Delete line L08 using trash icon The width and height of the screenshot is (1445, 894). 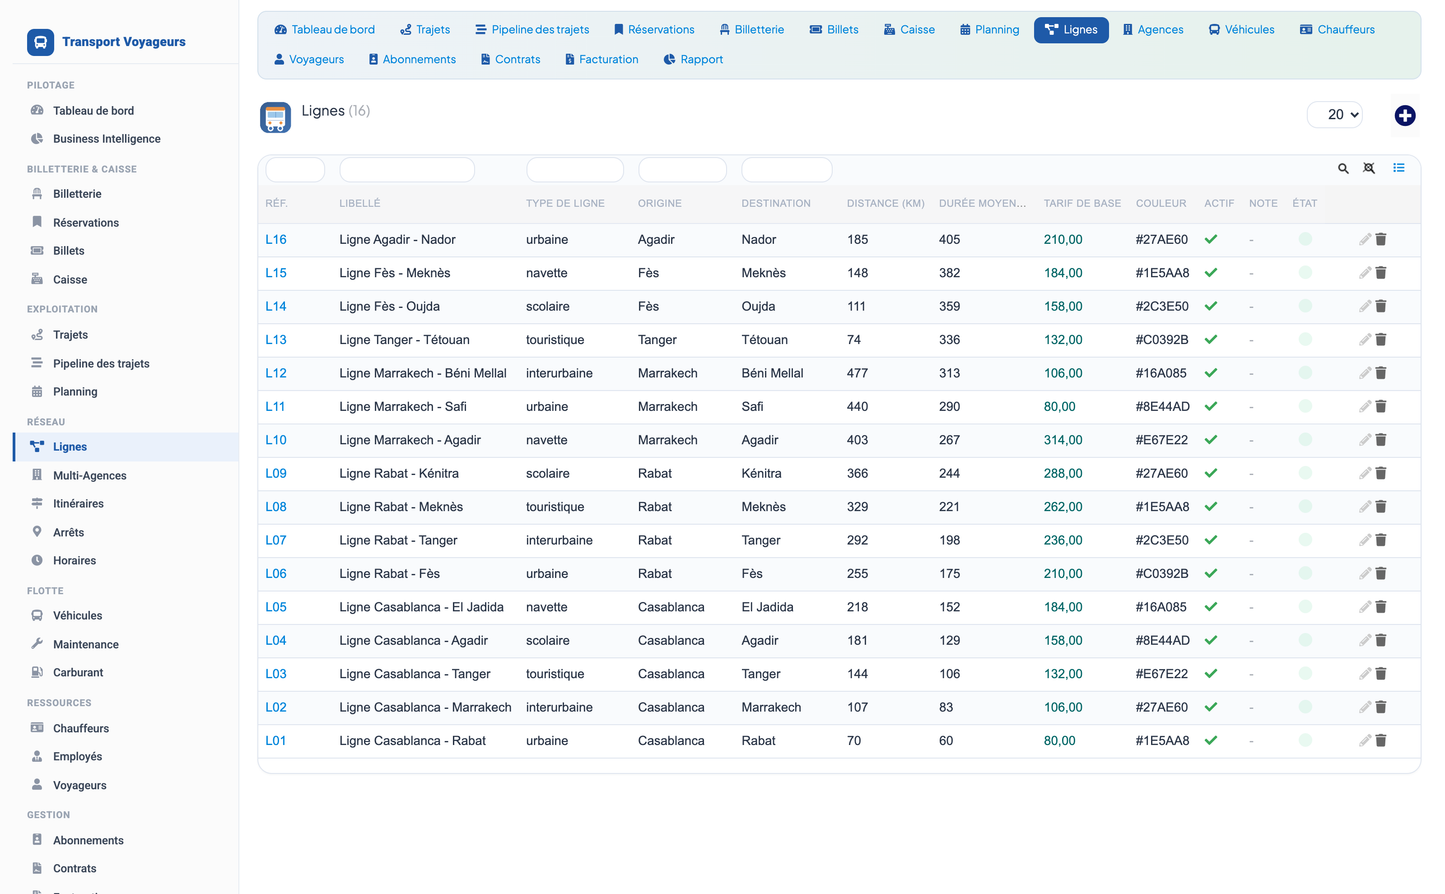point(1381,507)
